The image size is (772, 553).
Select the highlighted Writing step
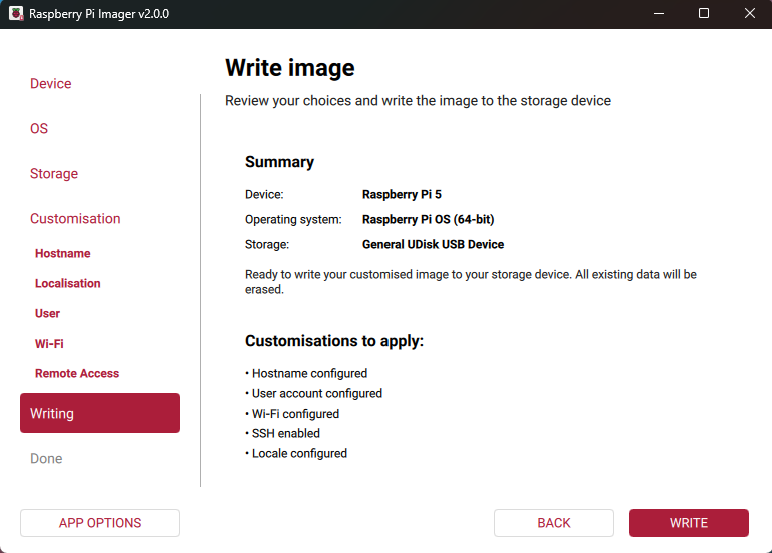[x=100, y=413]
